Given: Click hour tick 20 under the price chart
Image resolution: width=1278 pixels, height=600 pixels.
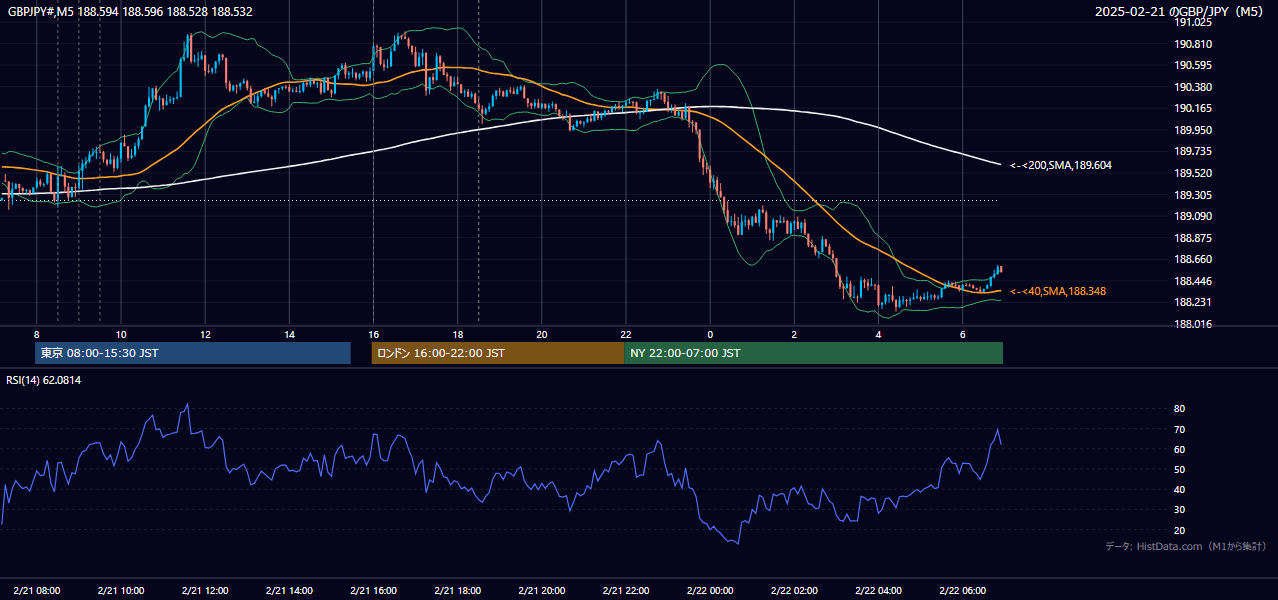Looking at the screenshot, I should [542, 334].
